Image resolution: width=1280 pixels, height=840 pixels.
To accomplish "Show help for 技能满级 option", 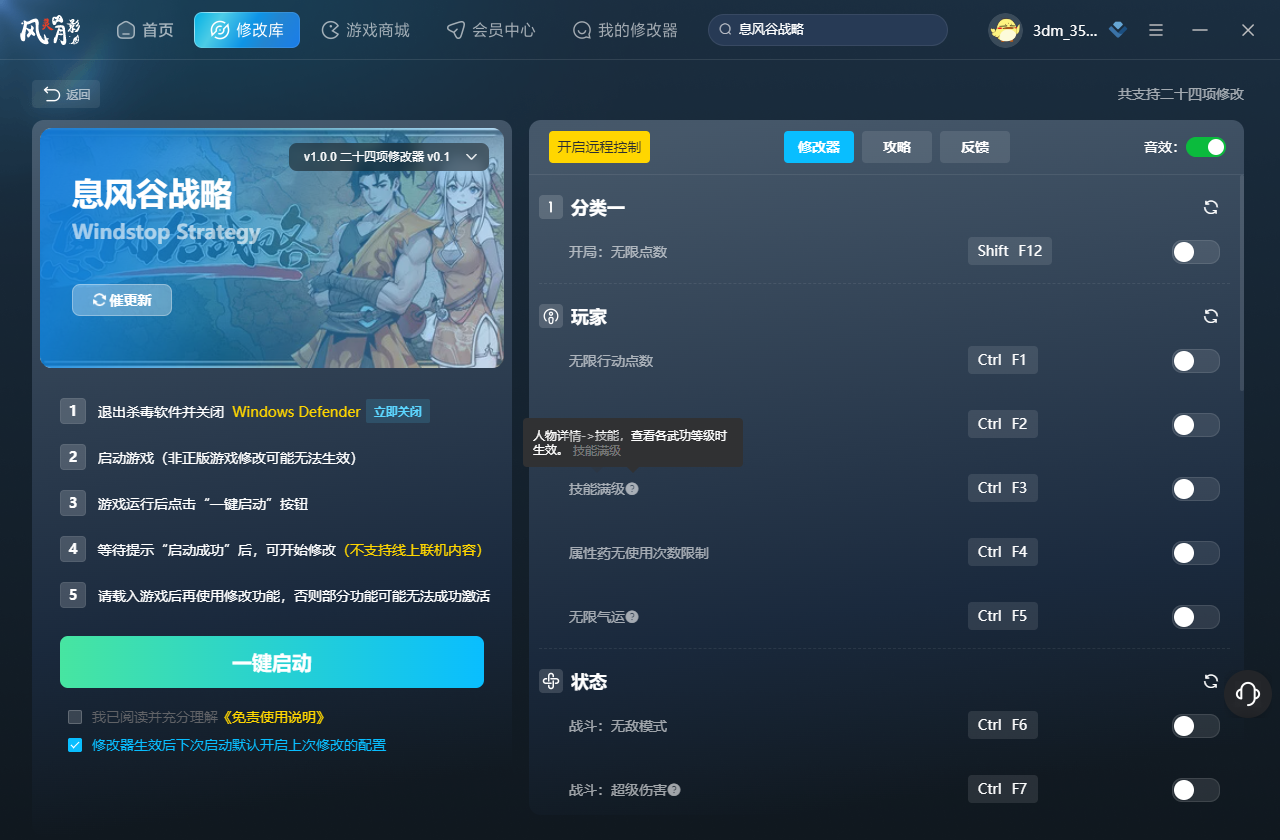I will (632, 489).
